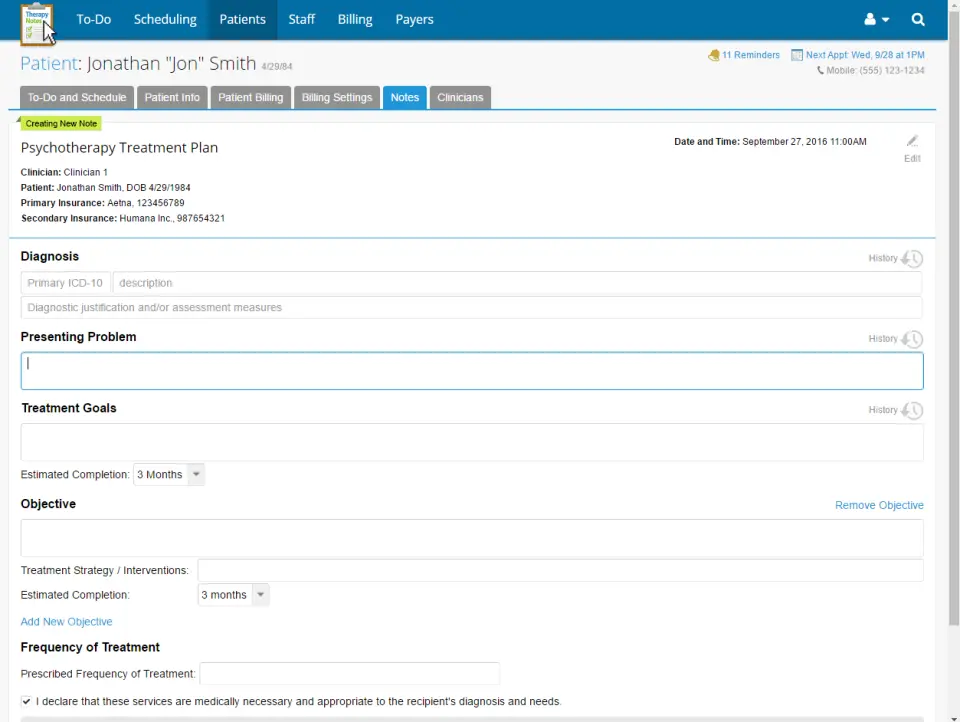This screenshot has height=722, width=960.
Task: Open Estimated Completion dropdown under Treatment Goals
Action: tap(168, 474)
